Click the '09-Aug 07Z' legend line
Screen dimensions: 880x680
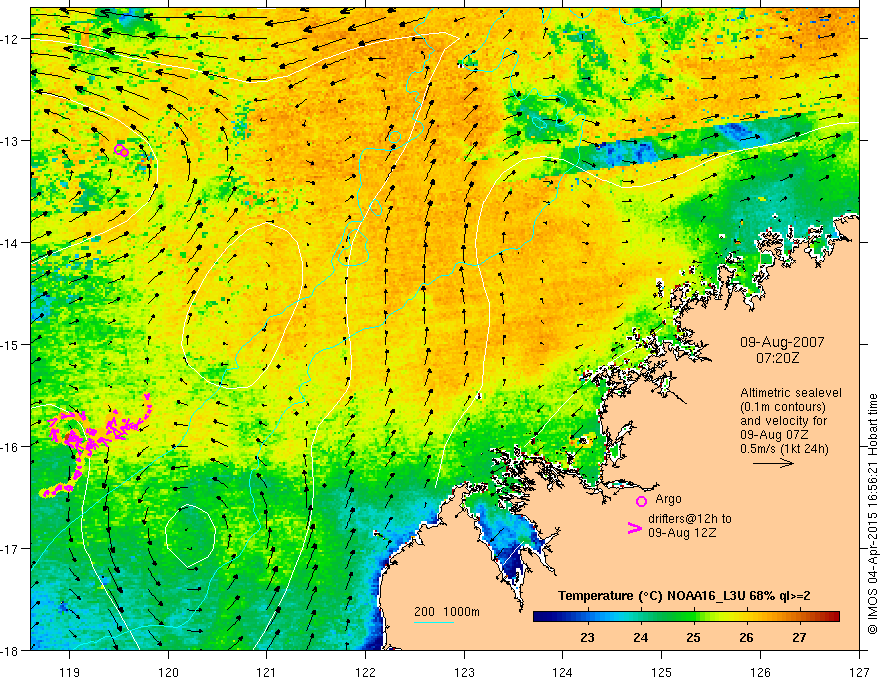coord(773,435)
